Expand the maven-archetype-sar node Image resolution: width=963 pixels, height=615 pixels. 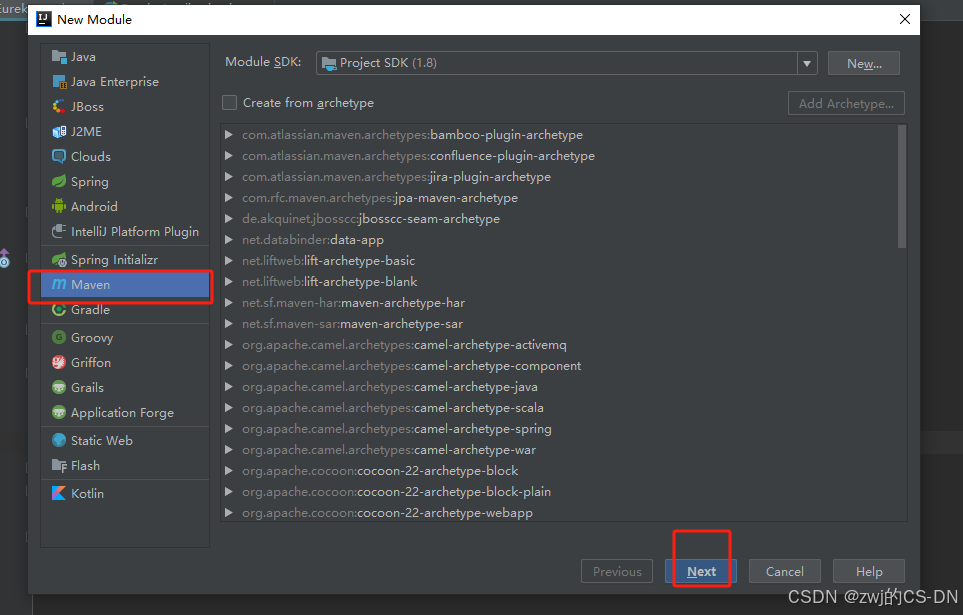pyautogui.click(x=228, y=324)
